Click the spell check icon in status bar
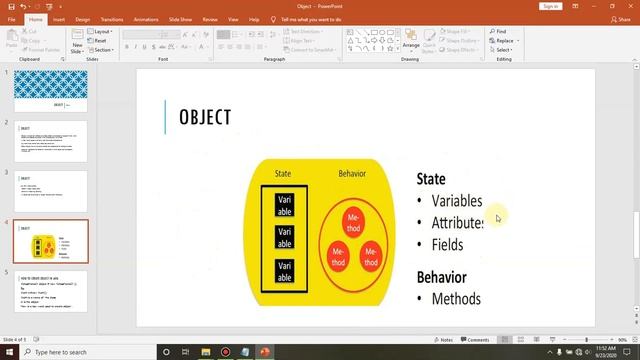The image size is (640, 360). coord(36,340)
